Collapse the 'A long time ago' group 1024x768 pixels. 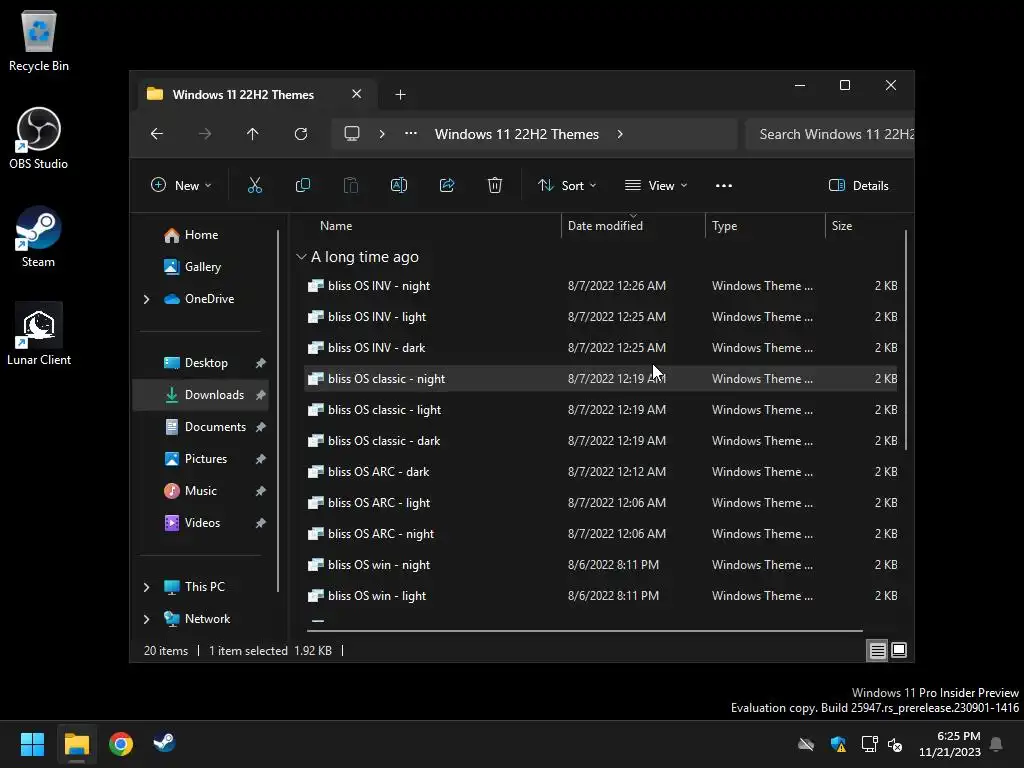[301, 257]
